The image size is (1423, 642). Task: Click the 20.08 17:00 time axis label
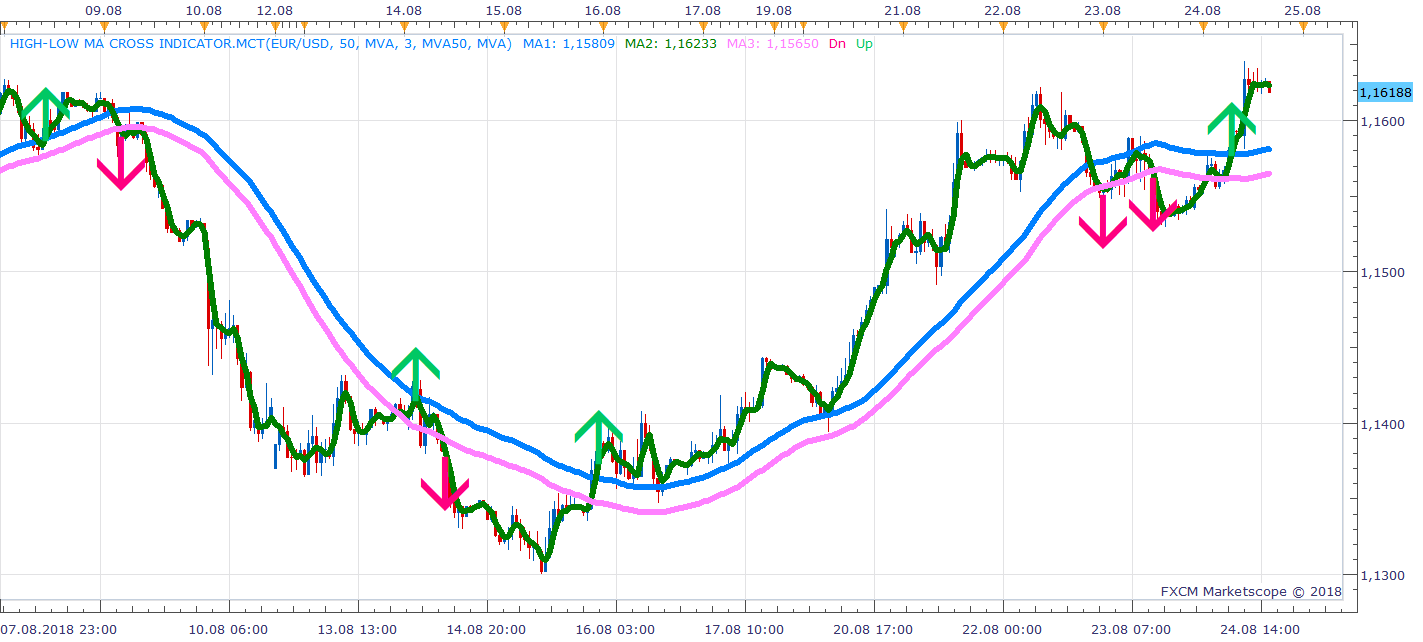click(x=874, y=629)
